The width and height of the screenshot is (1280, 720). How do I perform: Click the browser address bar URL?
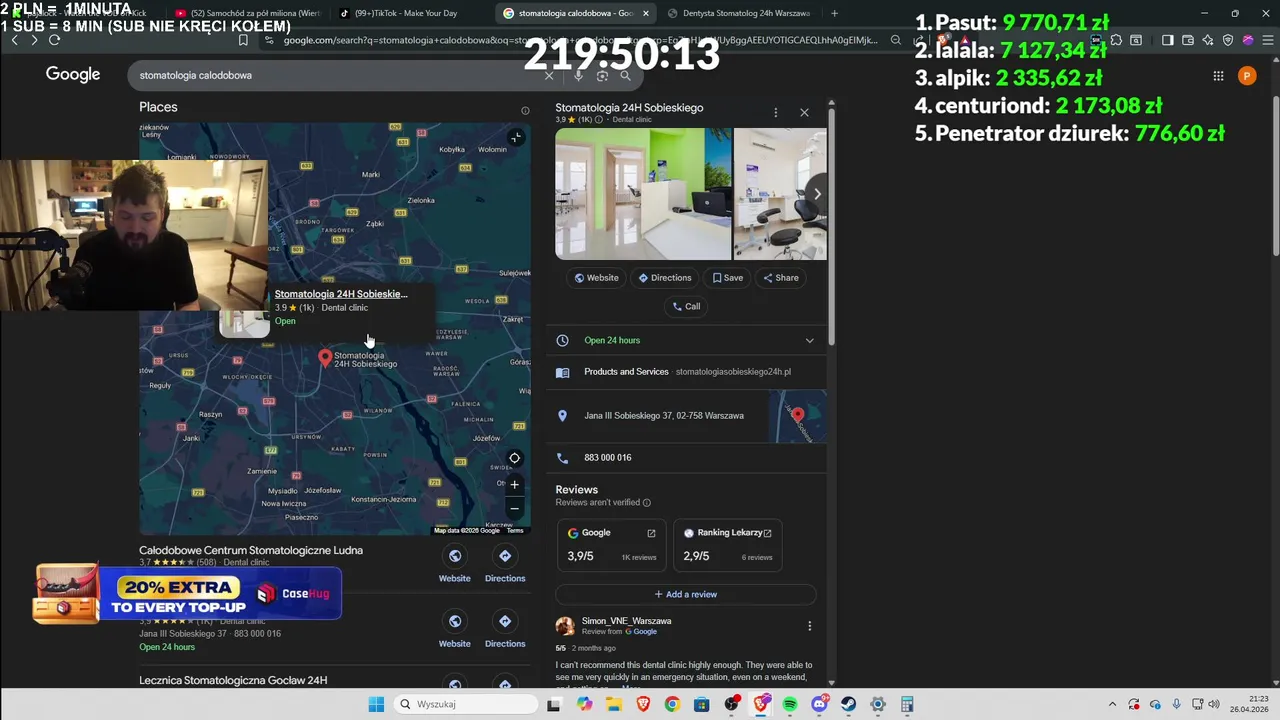pyautogui.click(x=580, y=40)
